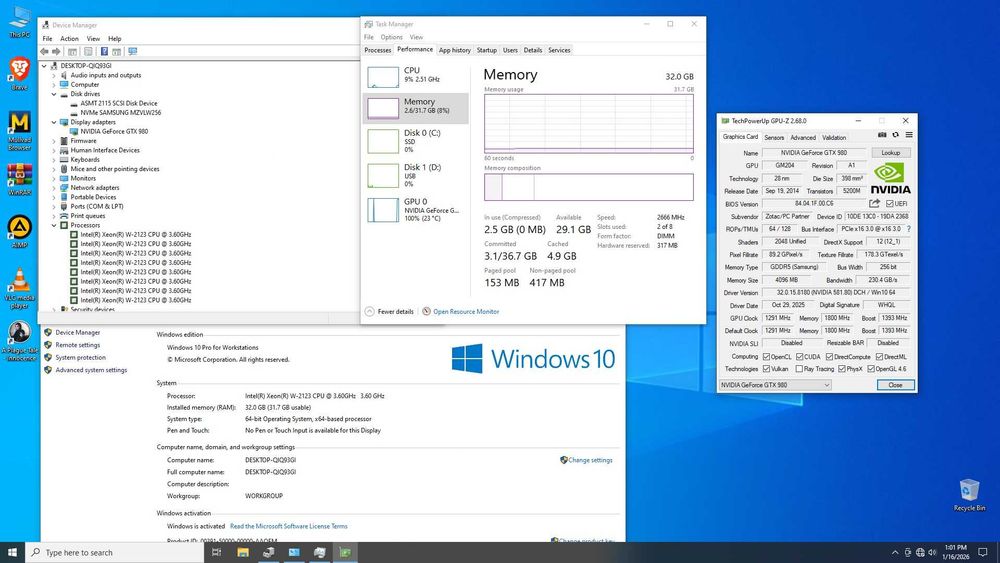Open the GPU selection dropdown in GPU-Z
This screenshot has height=563, width=1000.
pos(775,385)
